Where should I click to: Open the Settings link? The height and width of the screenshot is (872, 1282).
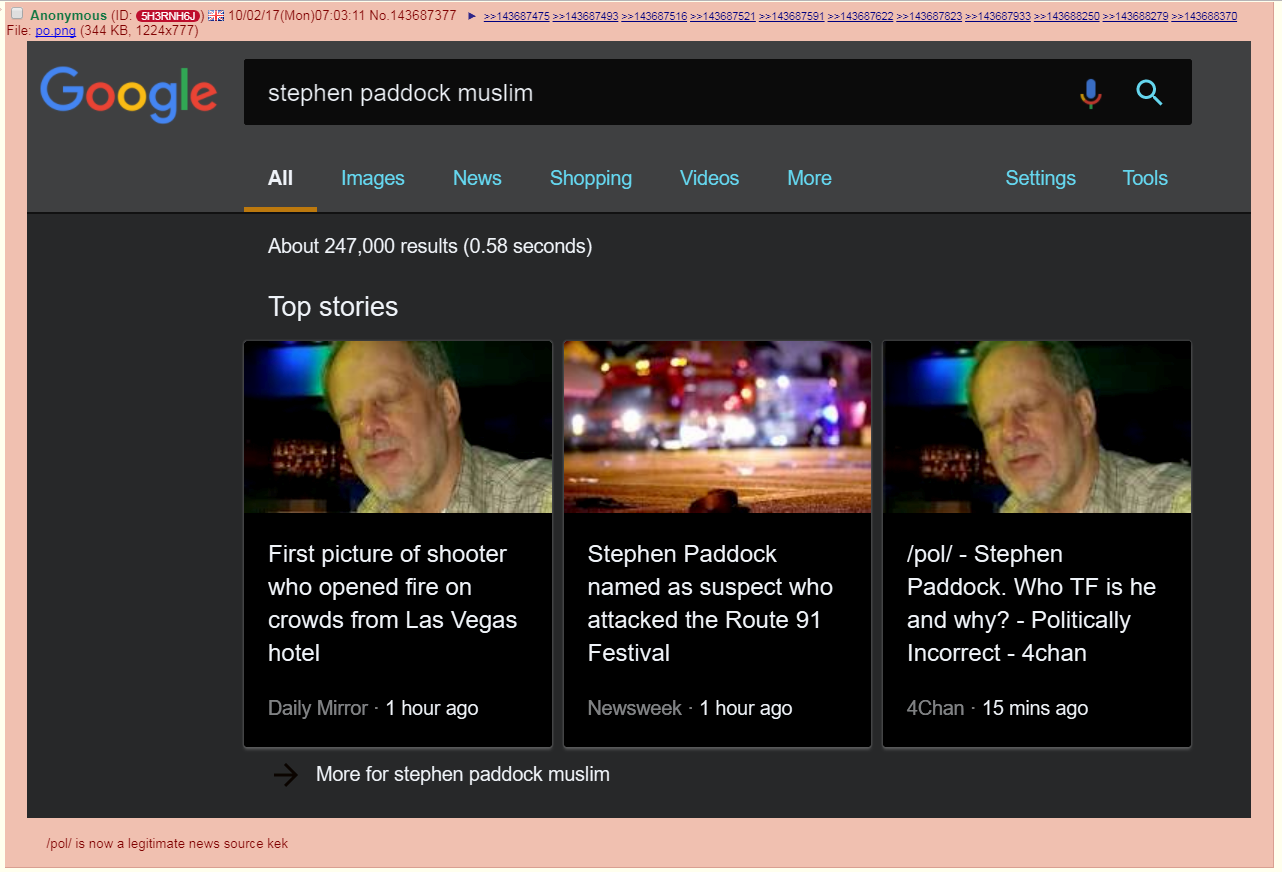pyautogui.click(x=1040, y=178)
